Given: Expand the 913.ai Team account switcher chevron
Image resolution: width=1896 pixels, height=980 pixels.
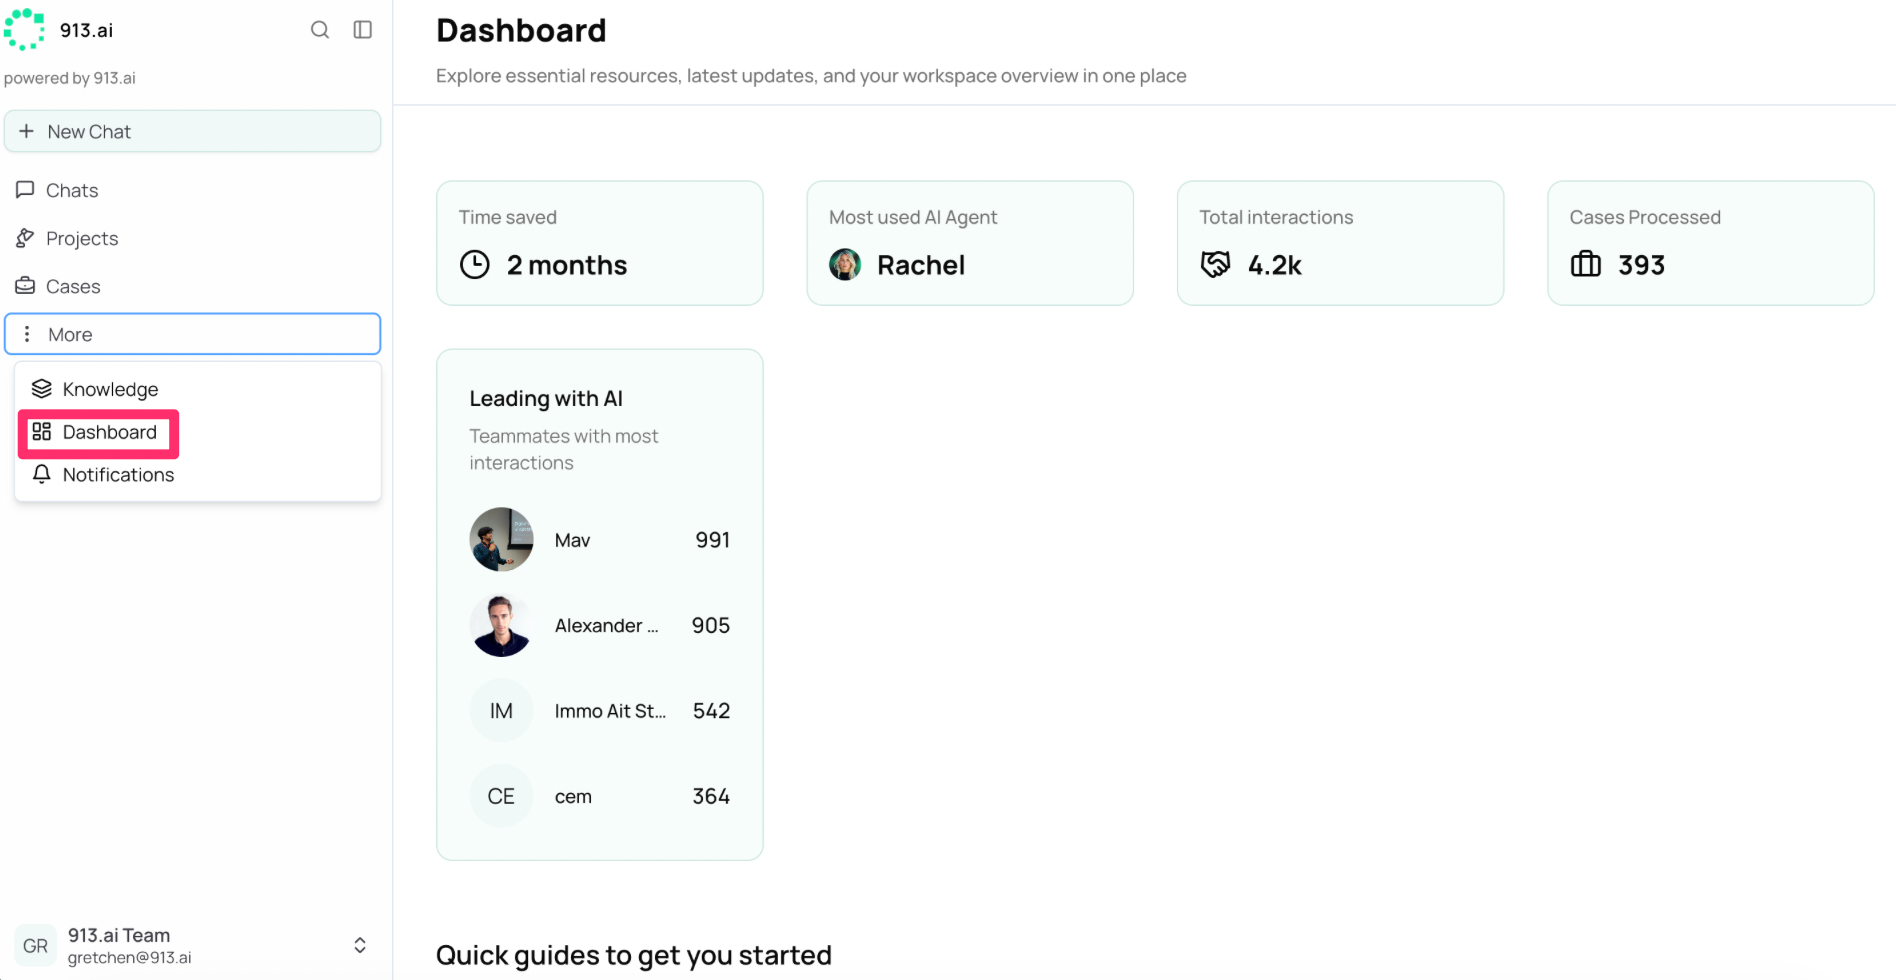Looking at the screenshot, I should click(x=360, y=946).
